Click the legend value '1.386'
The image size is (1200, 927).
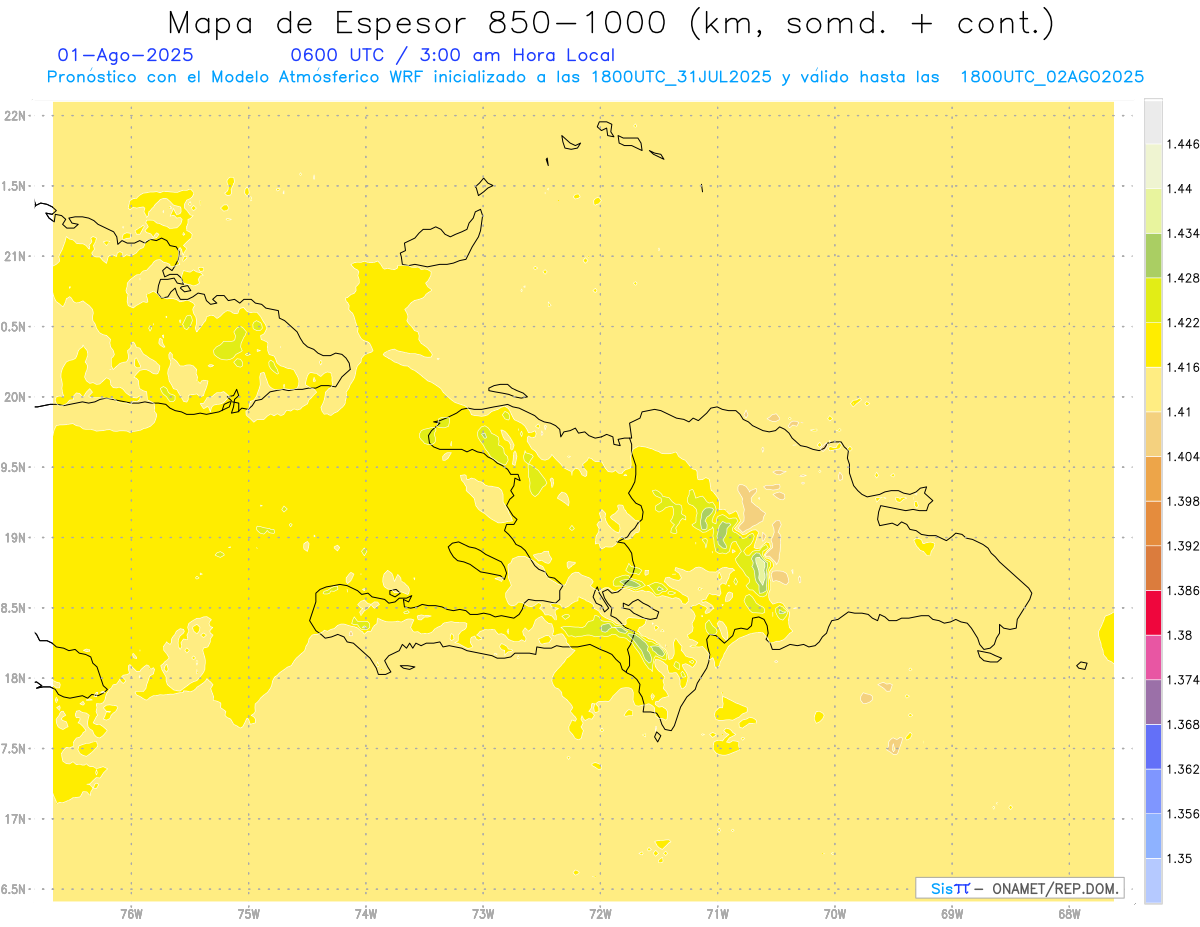[1183, 590]
